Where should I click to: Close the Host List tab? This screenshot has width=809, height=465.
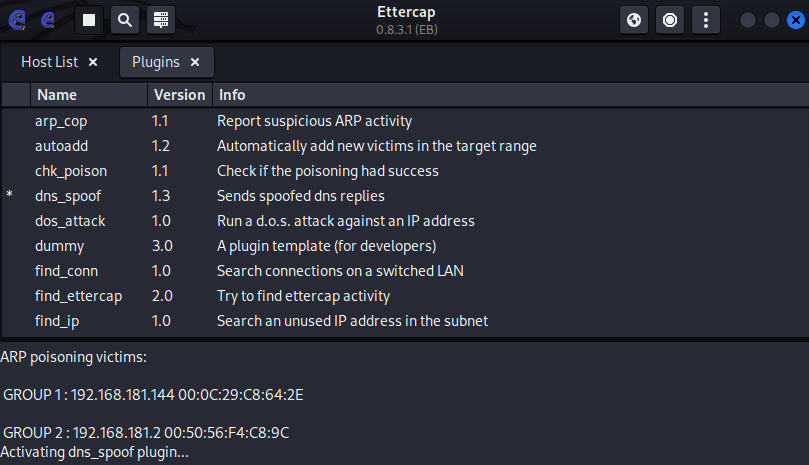coord(93,62)
